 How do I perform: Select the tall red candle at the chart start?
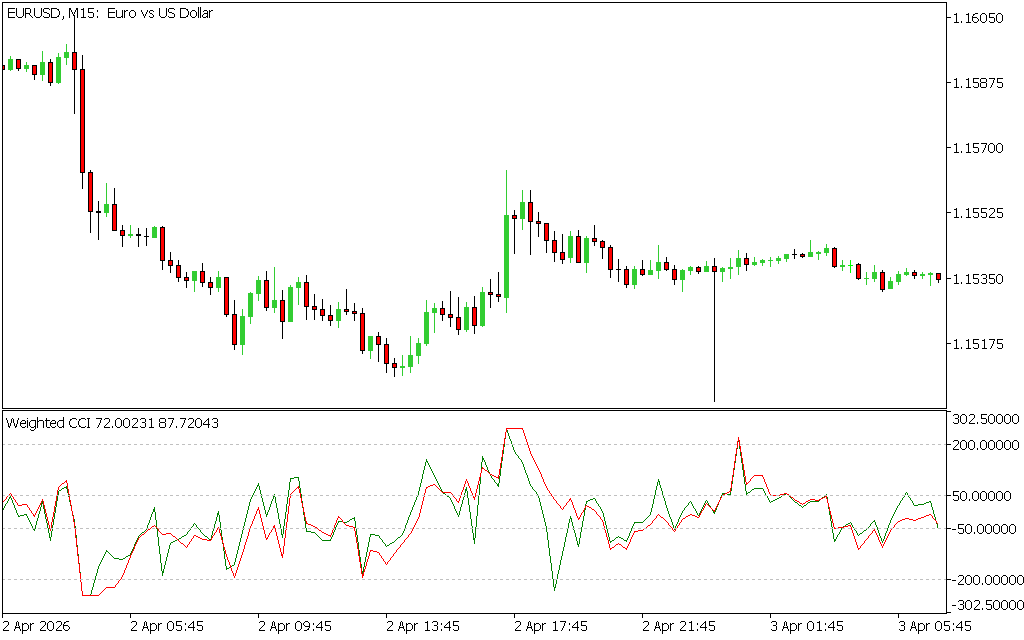click(83, 120)
